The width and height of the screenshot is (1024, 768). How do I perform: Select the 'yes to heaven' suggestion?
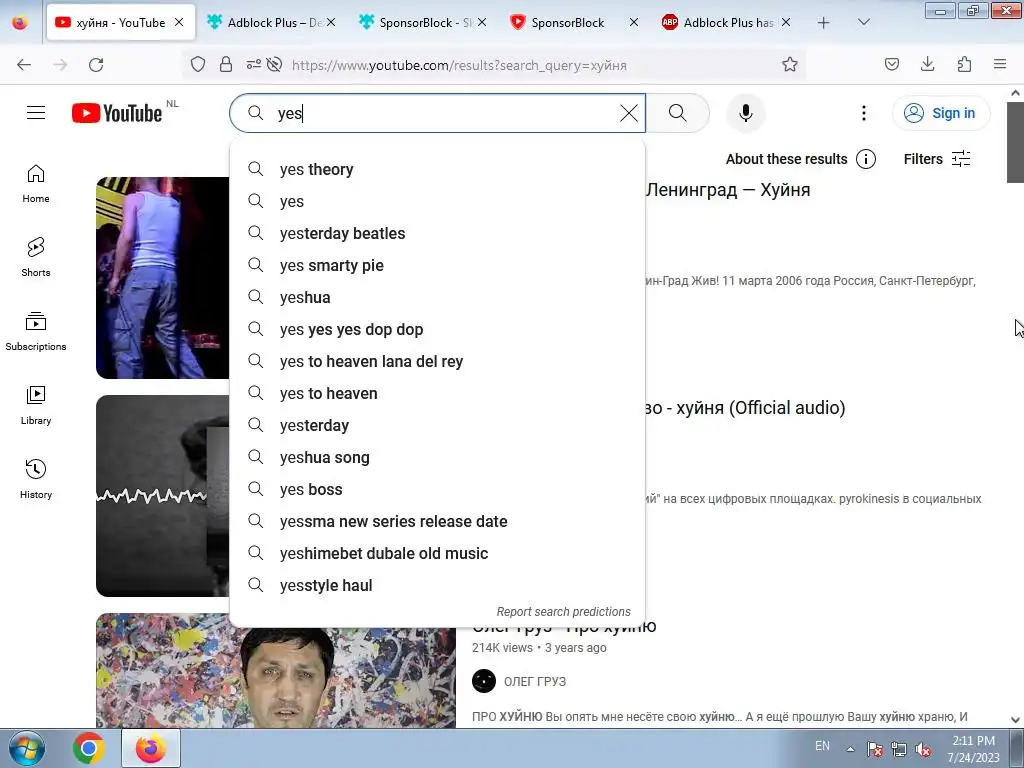437,393
